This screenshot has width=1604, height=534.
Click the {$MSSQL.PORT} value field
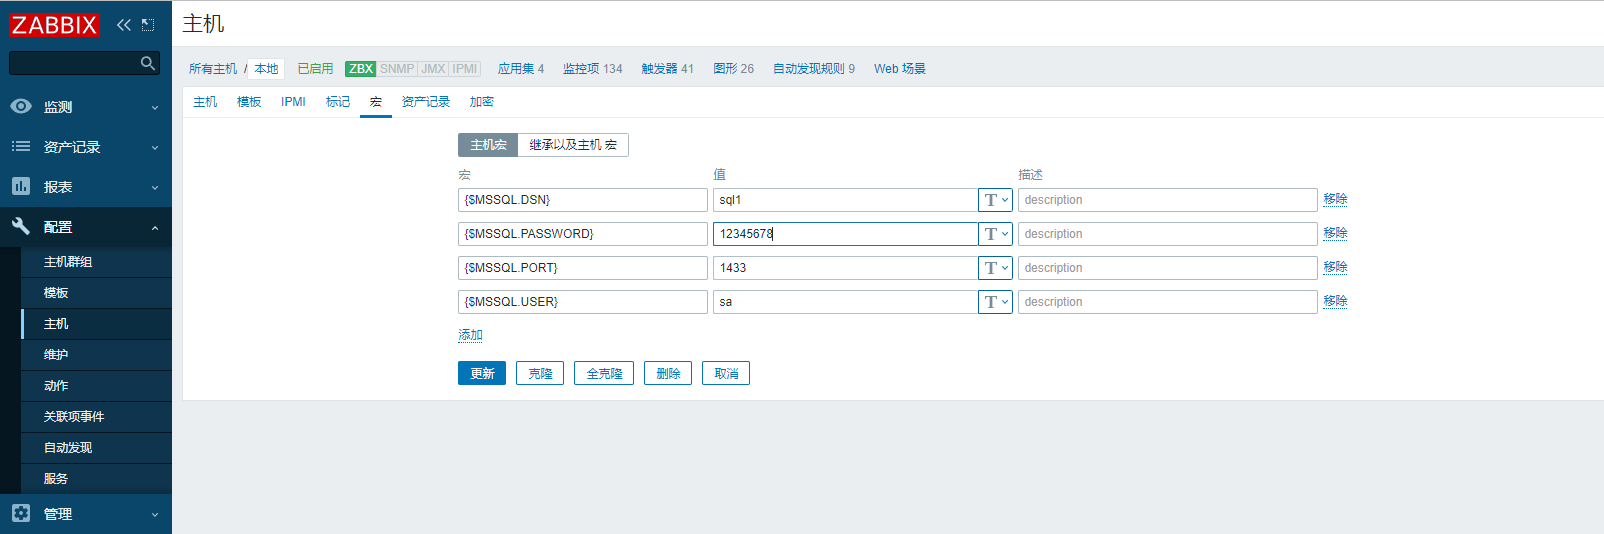click(845, 268)
